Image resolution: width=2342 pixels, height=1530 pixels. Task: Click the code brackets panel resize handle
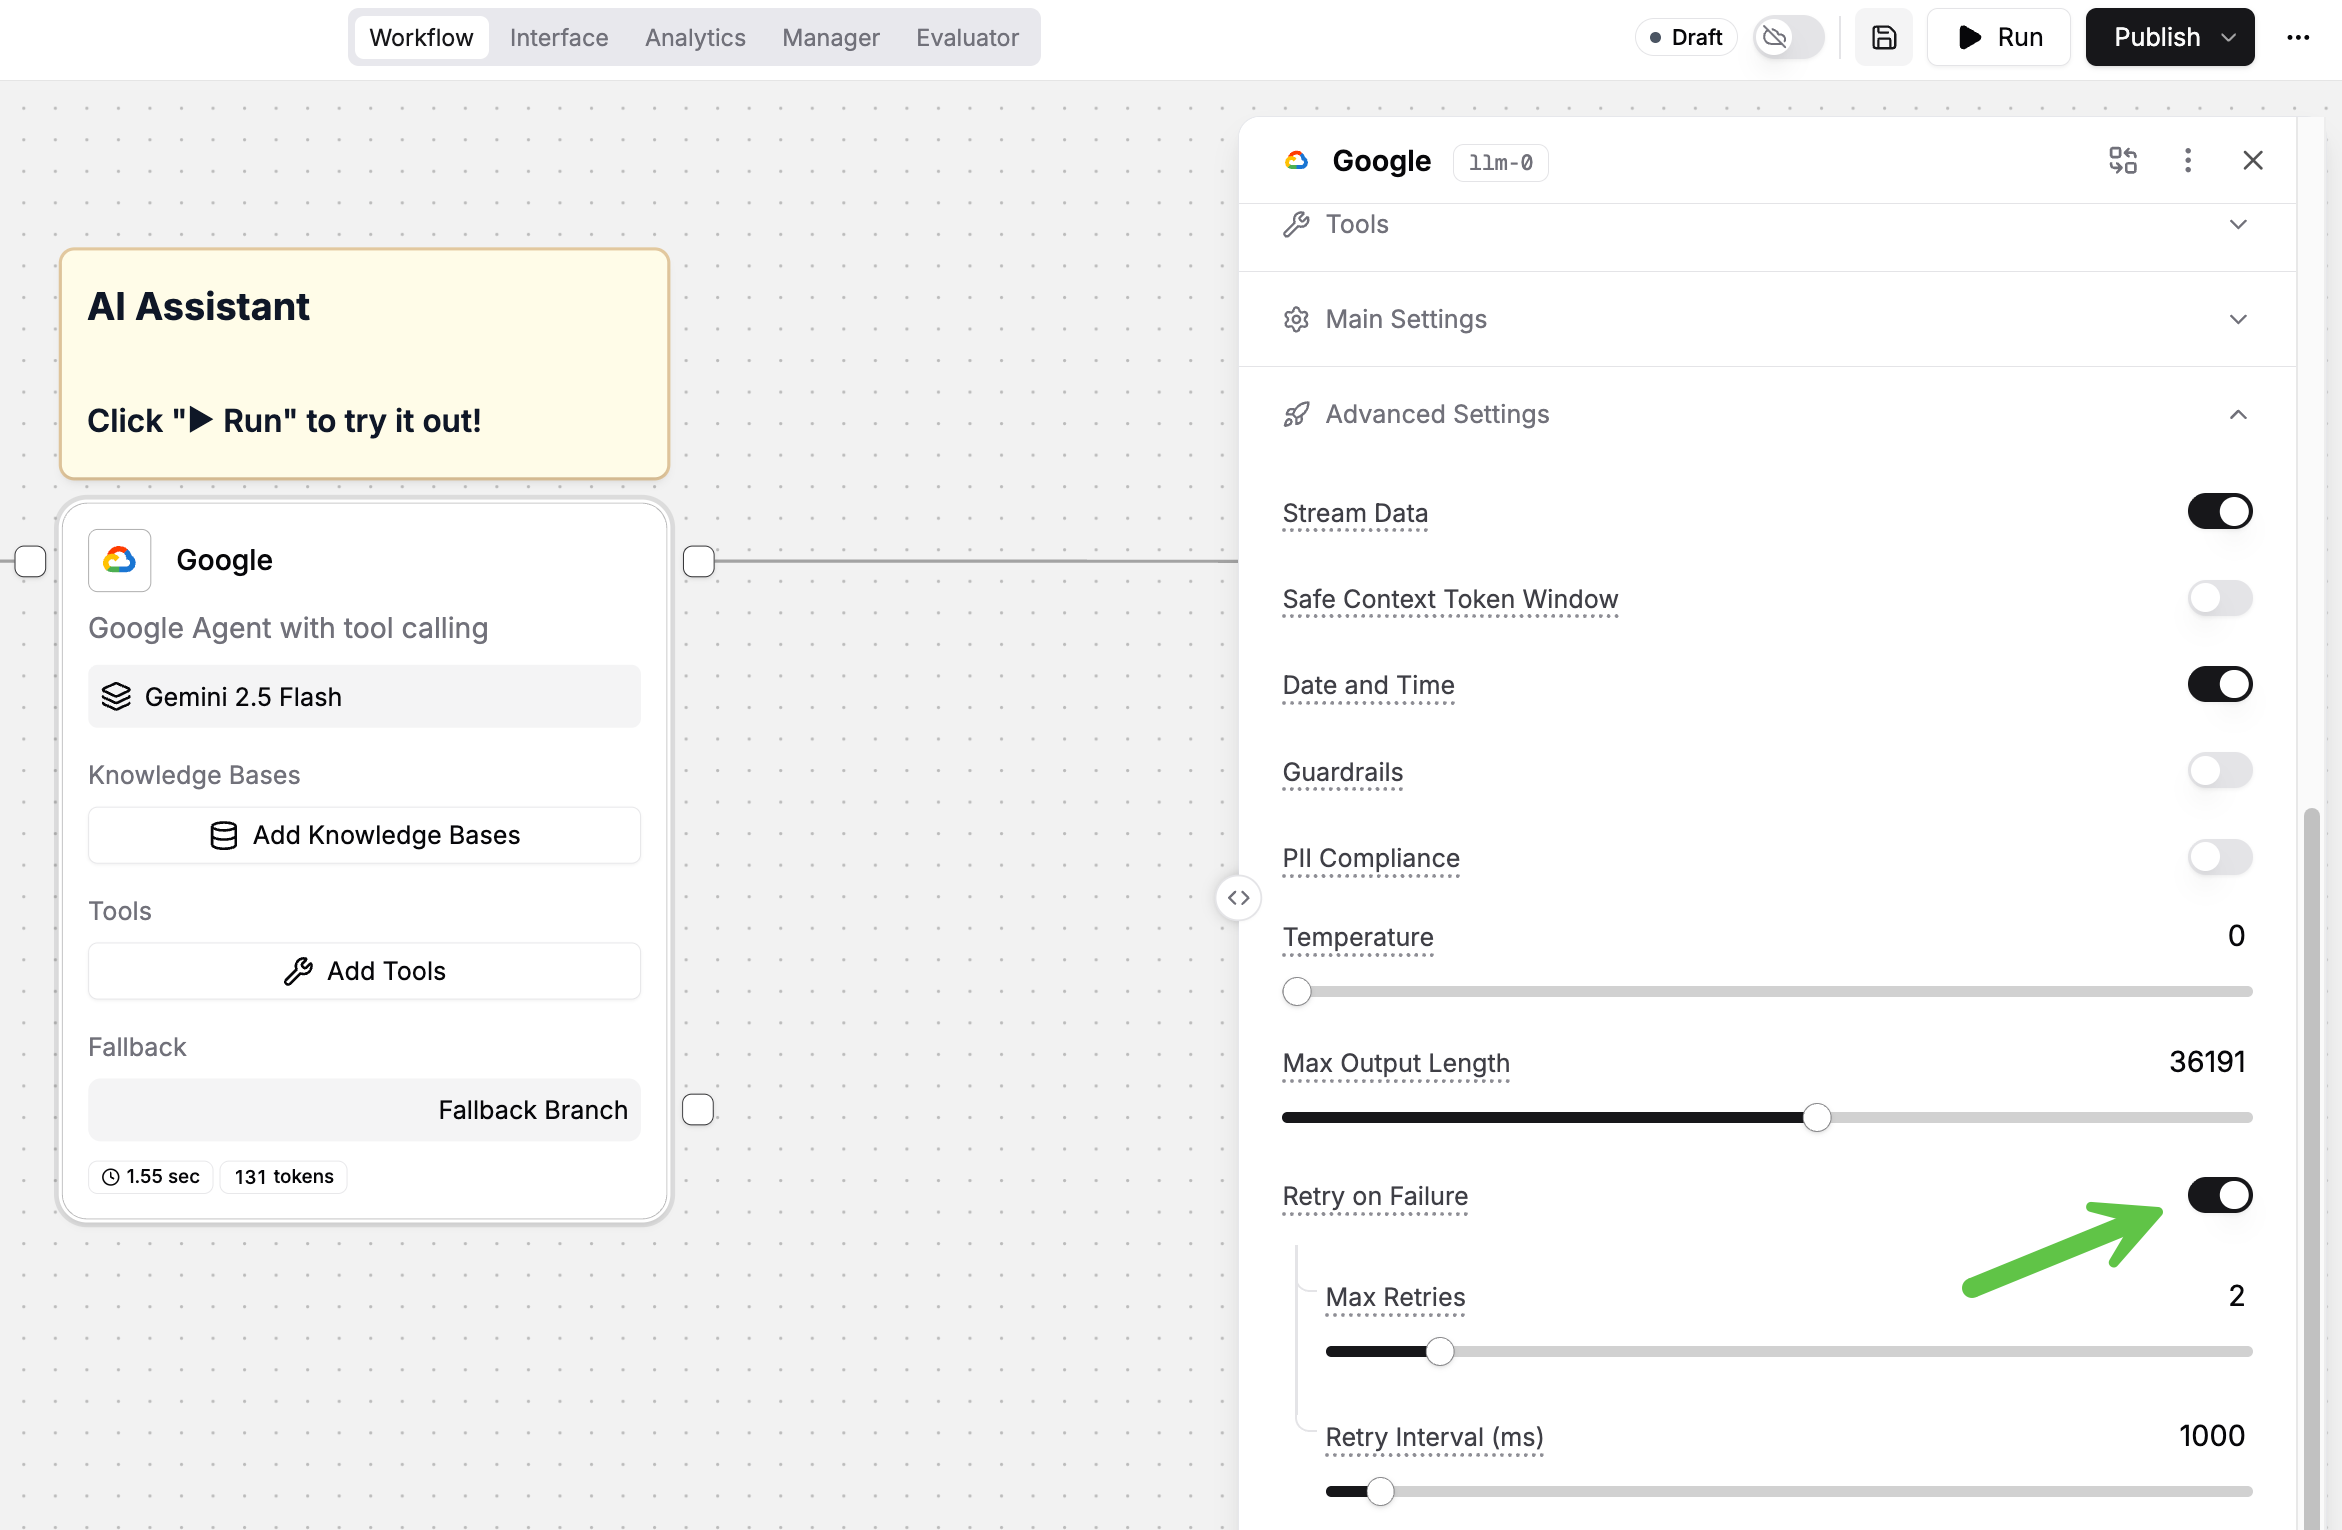(x=1239, y=897)
